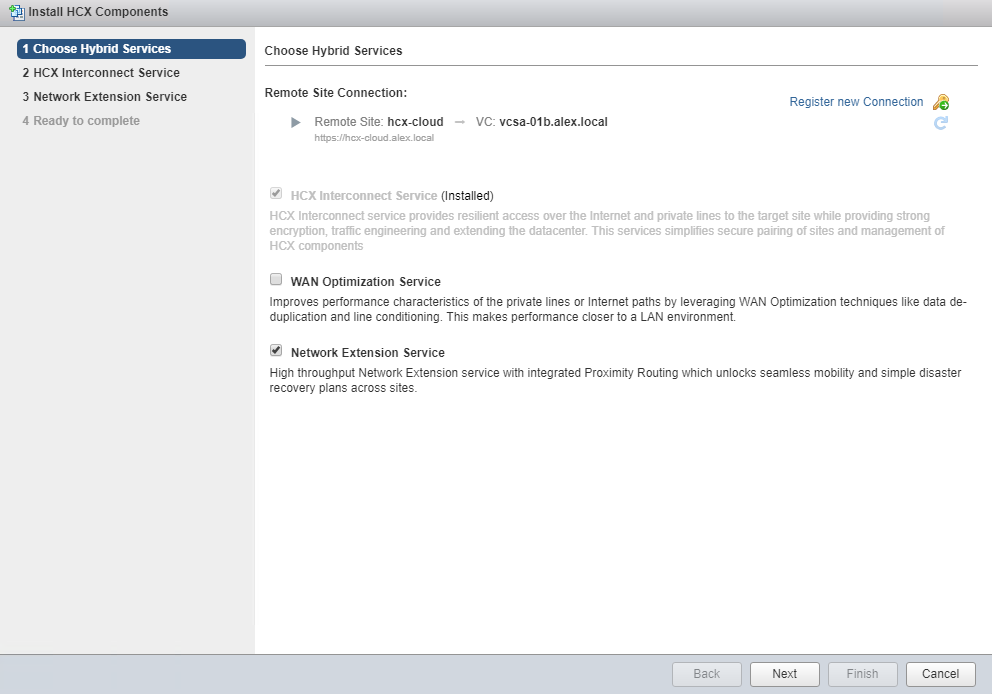
Task: Open the Register new Connection link
Action: tap(856, 102)
